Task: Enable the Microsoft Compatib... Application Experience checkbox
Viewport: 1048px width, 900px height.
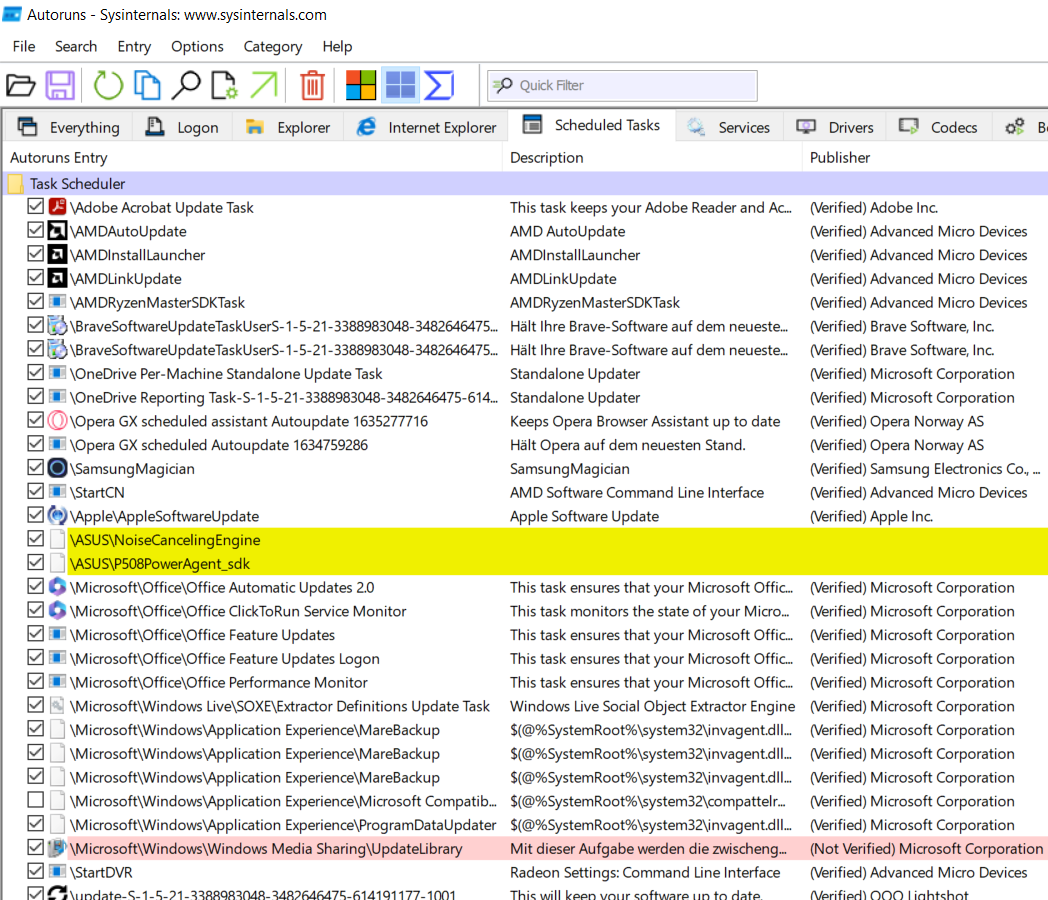Action: [35, 800]
